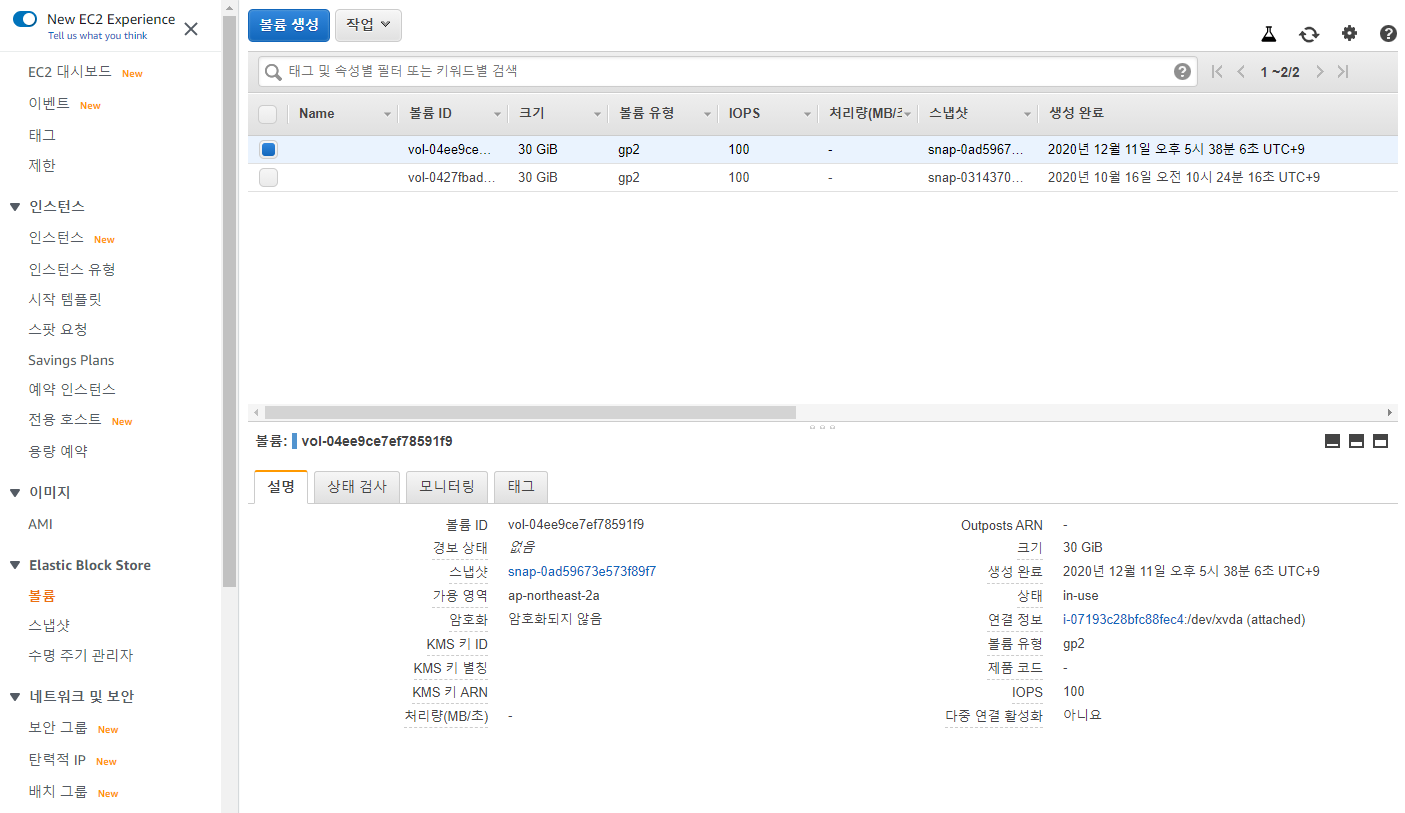The image size is (1405, 813).
Task: Open 보안 그룹 in sidebar
Action: 58,728
